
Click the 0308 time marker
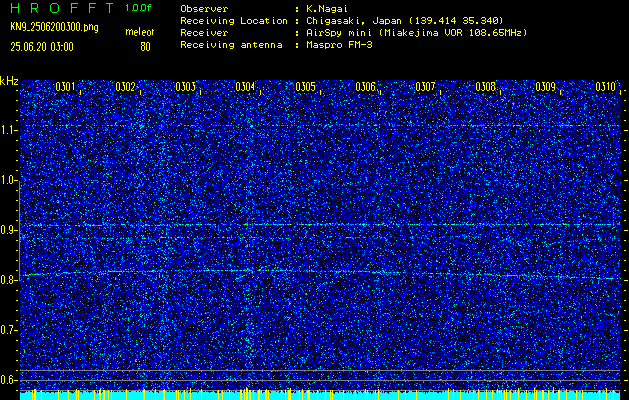pos(485,87)
